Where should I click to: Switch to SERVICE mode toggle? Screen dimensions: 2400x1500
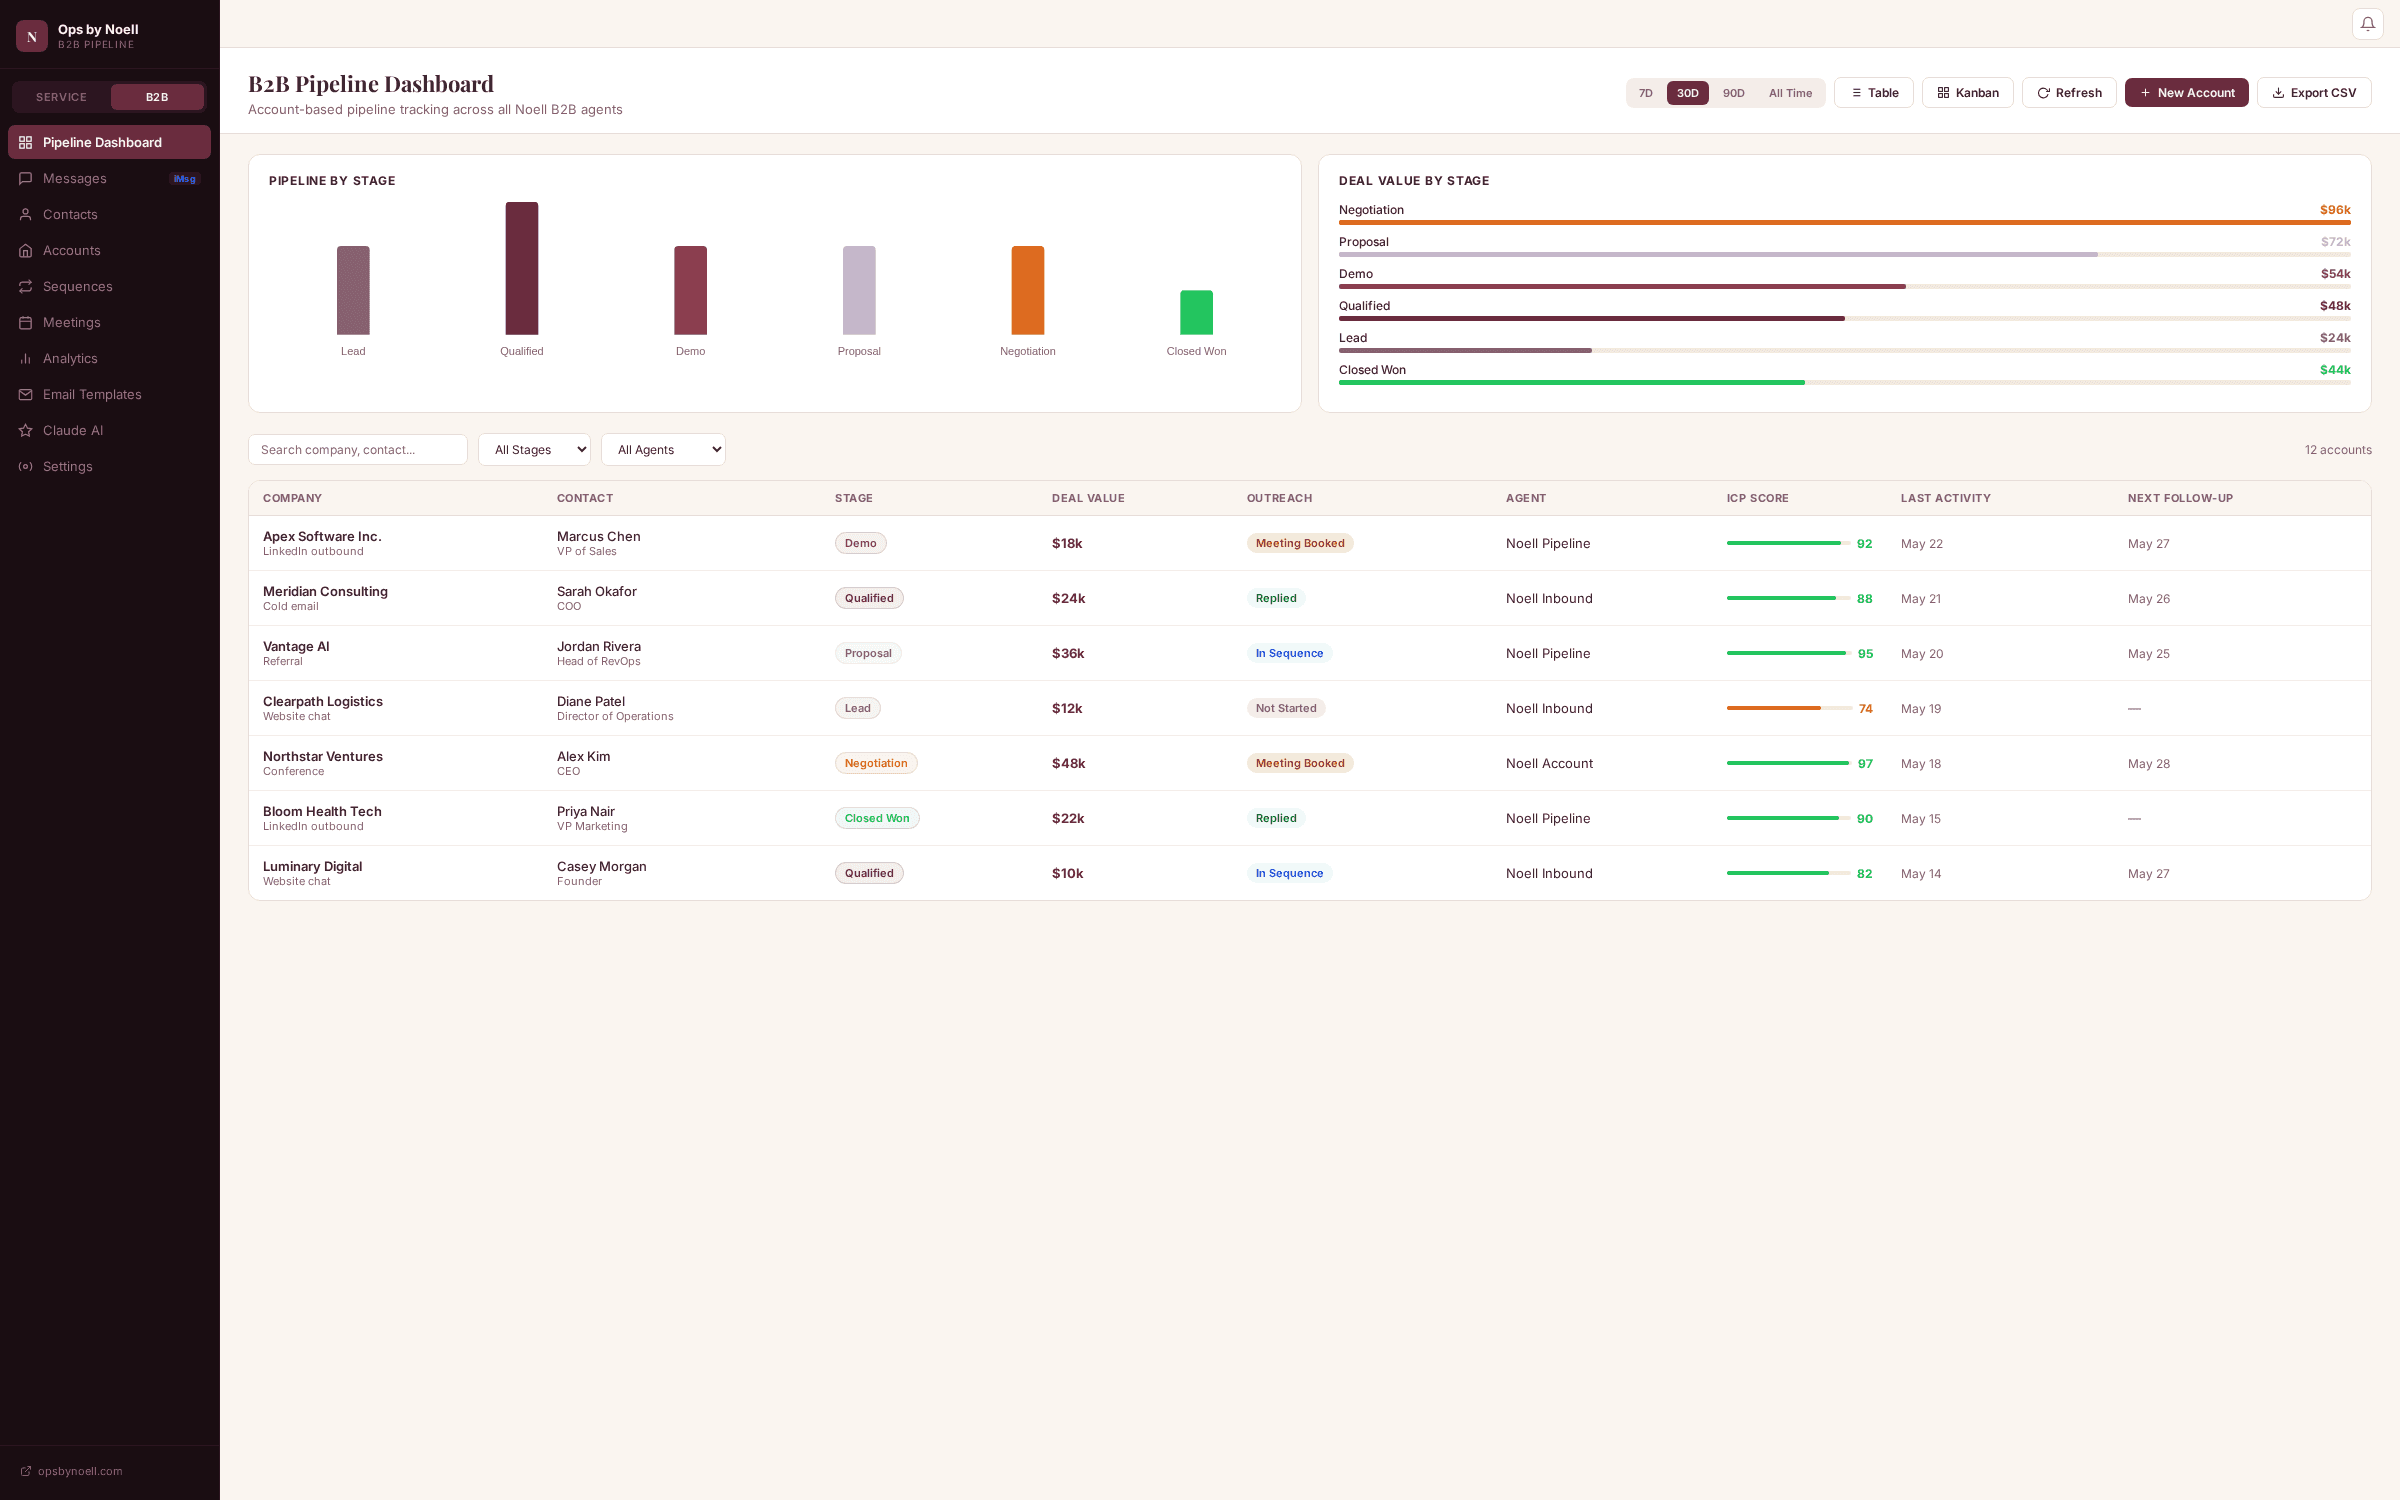click(61, 97)
